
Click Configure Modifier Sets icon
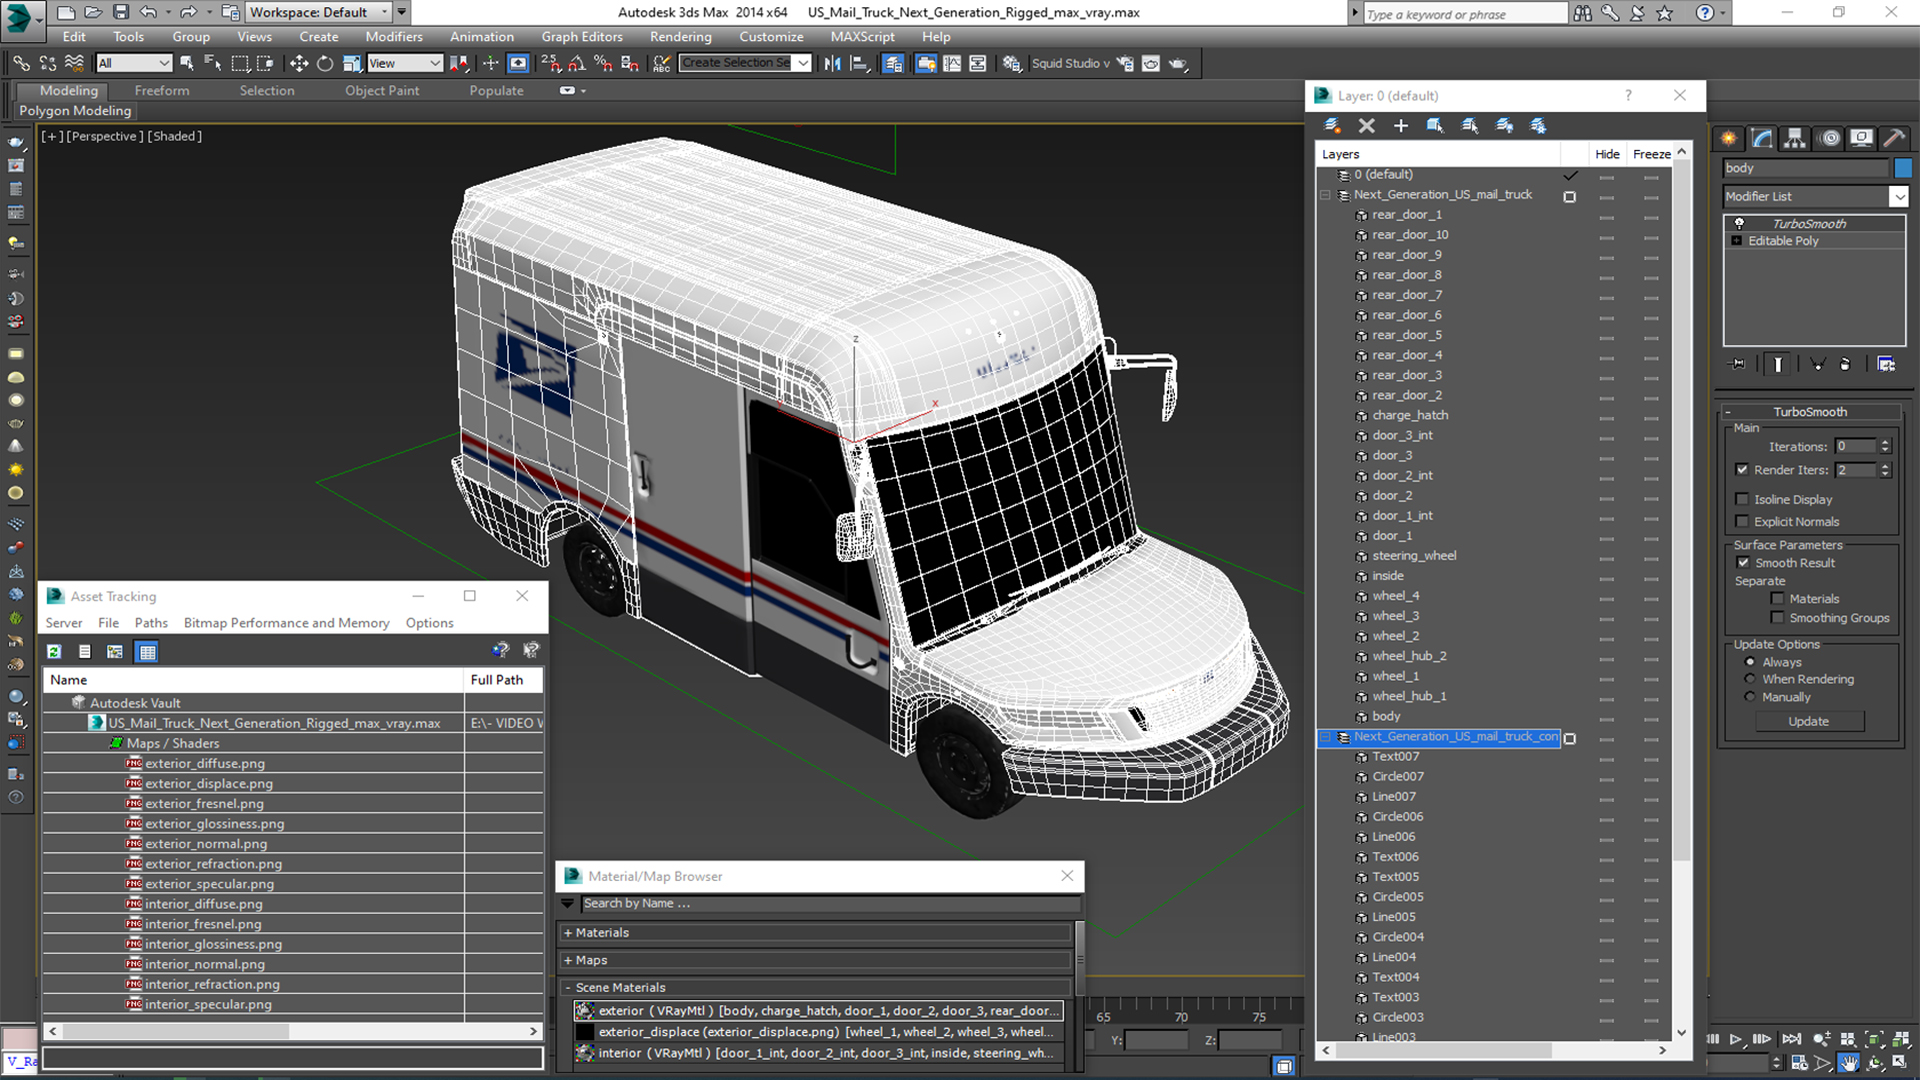click(x=1886, y=364)
